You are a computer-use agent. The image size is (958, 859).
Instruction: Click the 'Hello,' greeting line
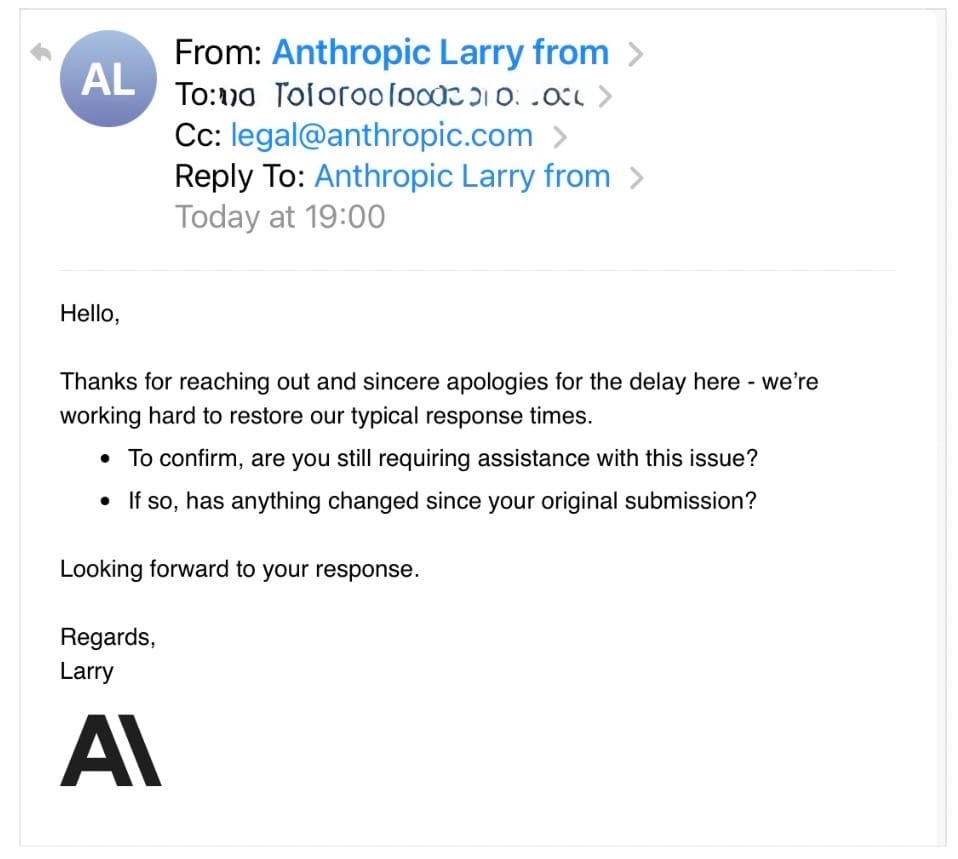click(90, 313)
